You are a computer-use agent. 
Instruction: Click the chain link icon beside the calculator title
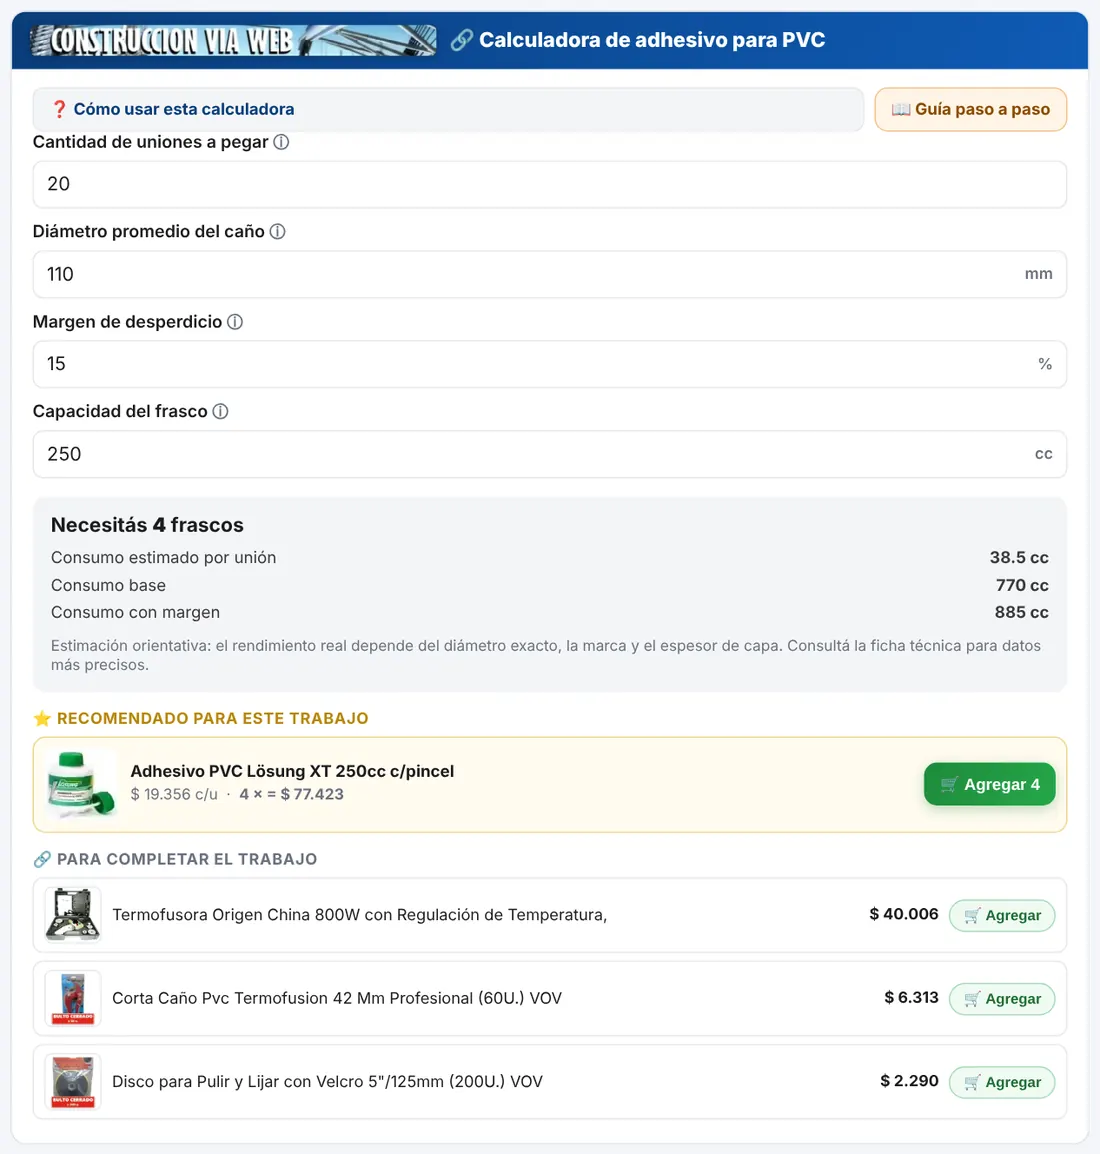tap(461, 40)
